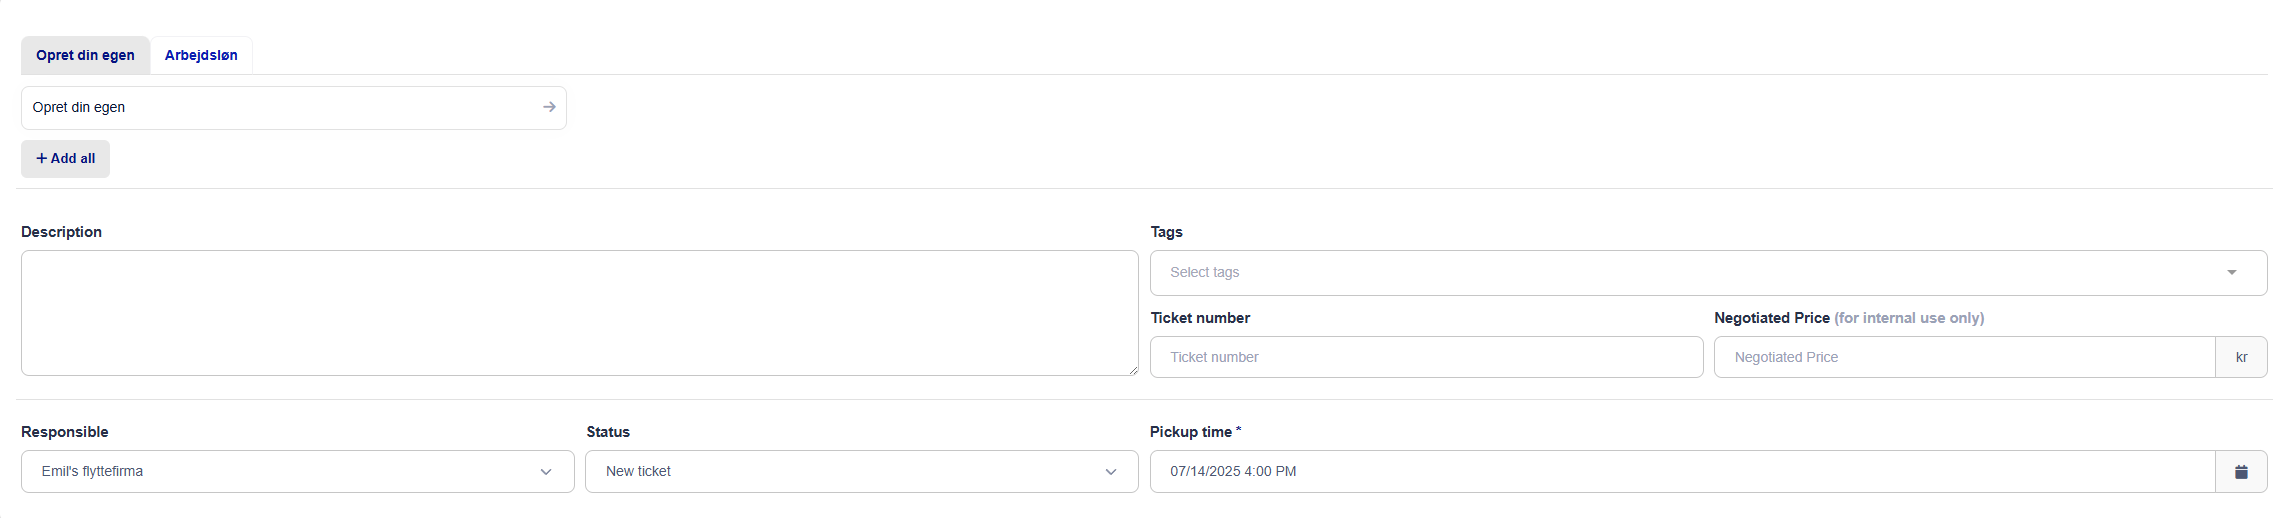Click the plus icon on Add all
The image size is (2288, 518).
click(x=42, y=158)
